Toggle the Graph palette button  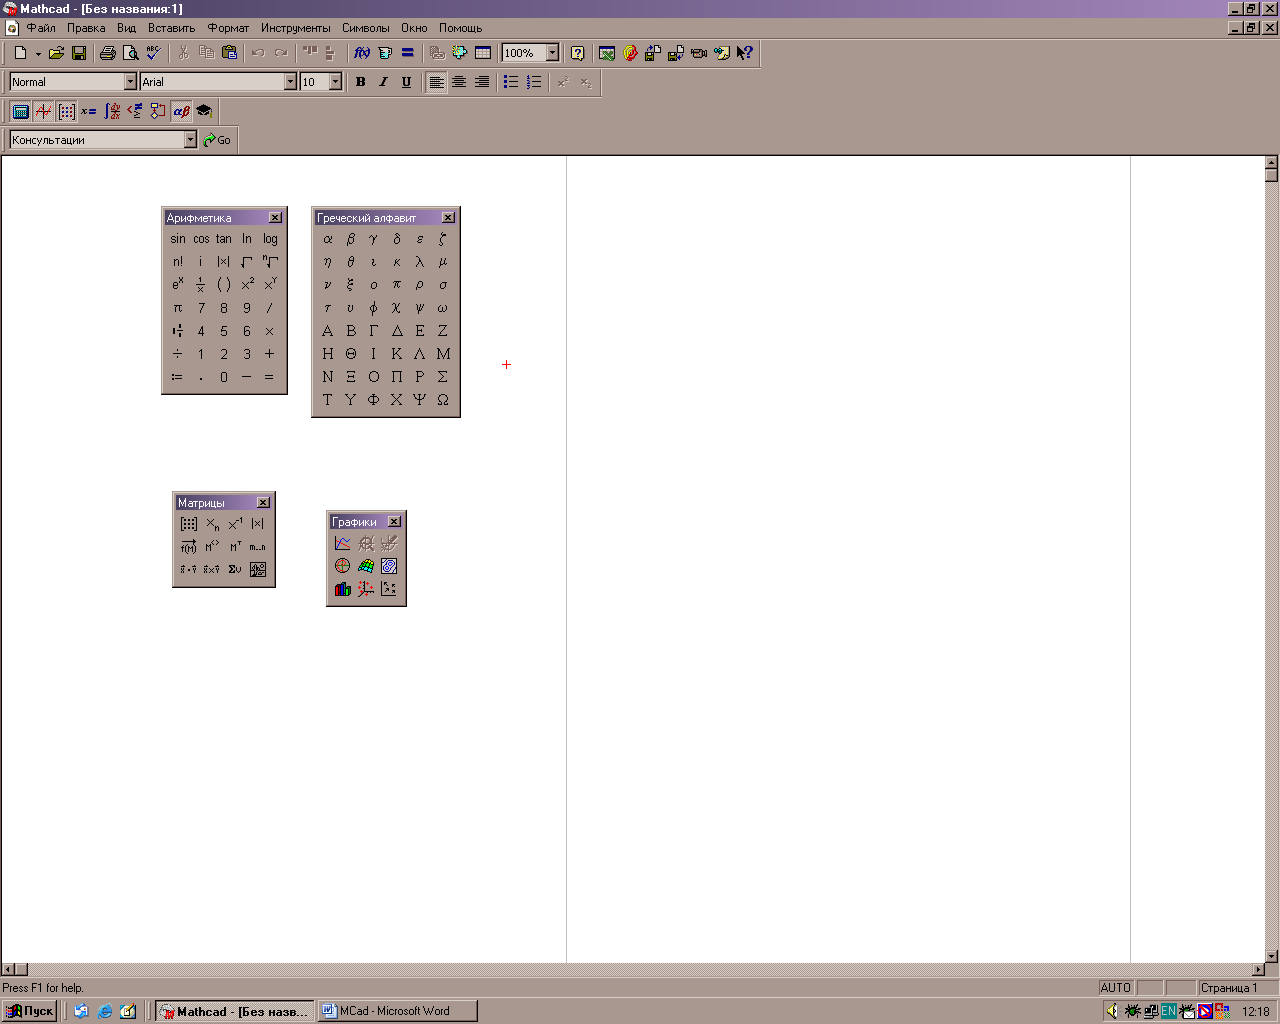point(43,111)
